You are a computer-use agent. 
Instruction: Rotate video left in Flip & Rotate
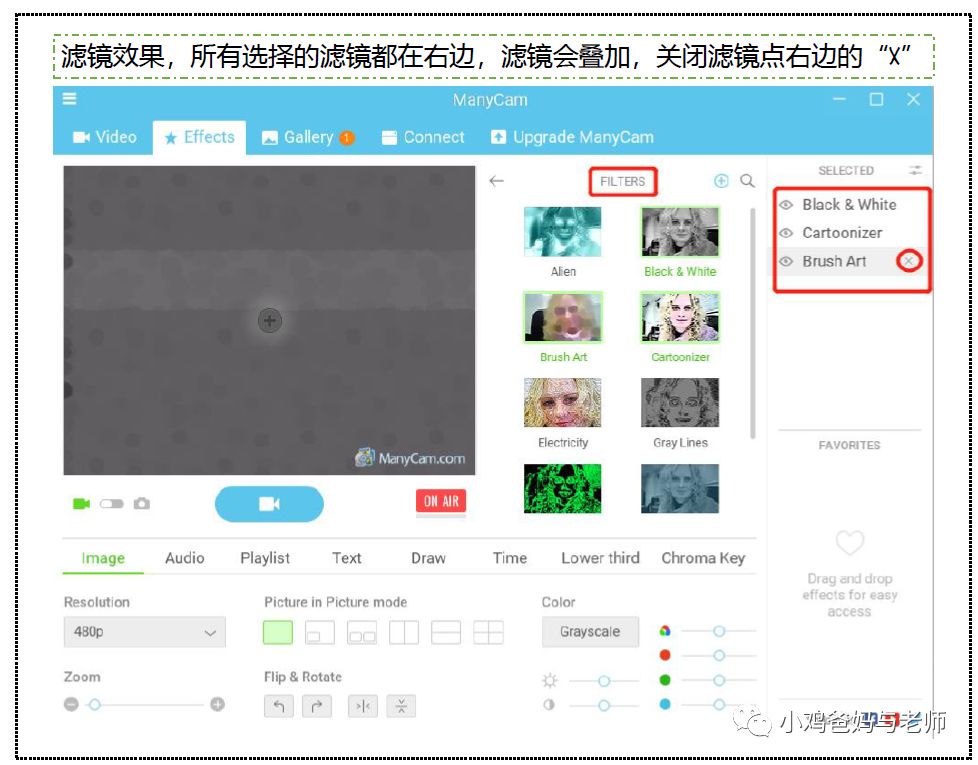click(x=280, y=705)
